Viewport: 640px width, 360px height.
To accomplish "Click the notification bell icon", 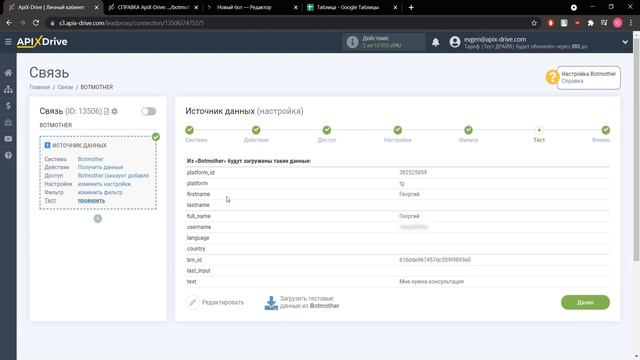I will click(x=436, y=42).
